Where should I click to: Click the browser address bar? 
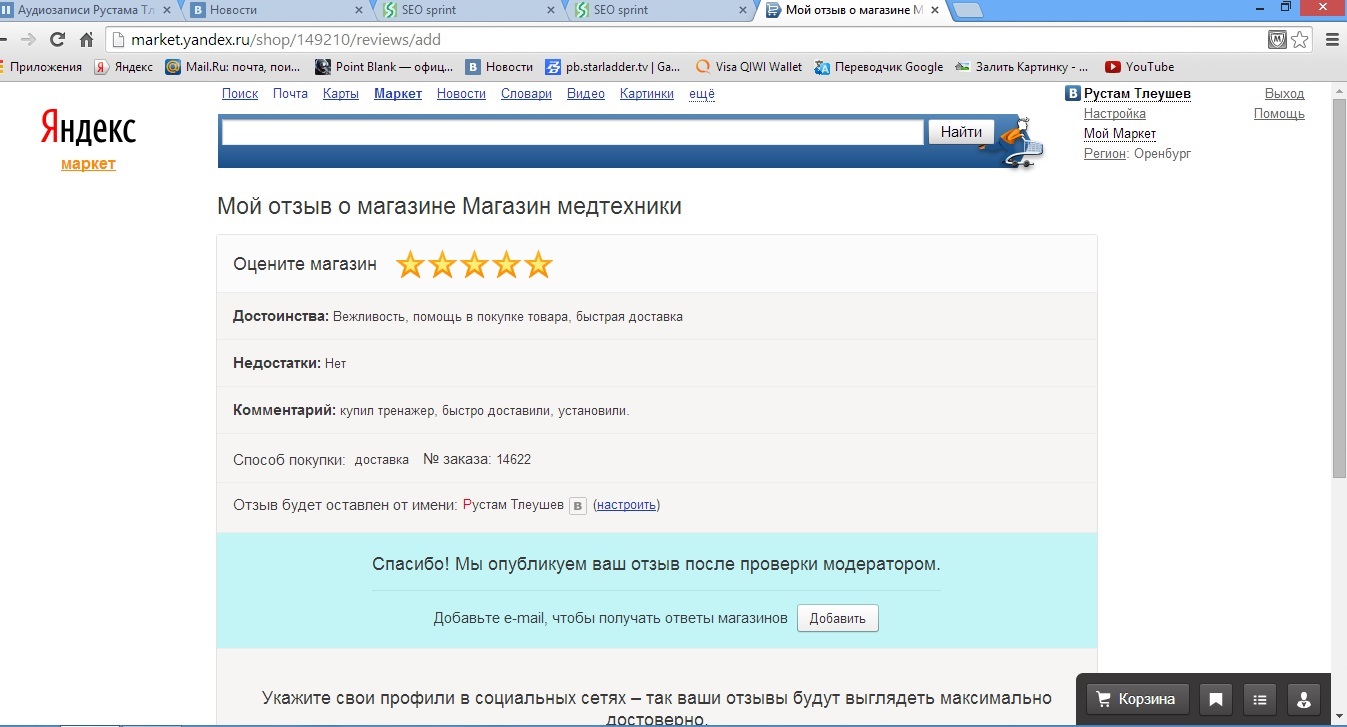685,40
